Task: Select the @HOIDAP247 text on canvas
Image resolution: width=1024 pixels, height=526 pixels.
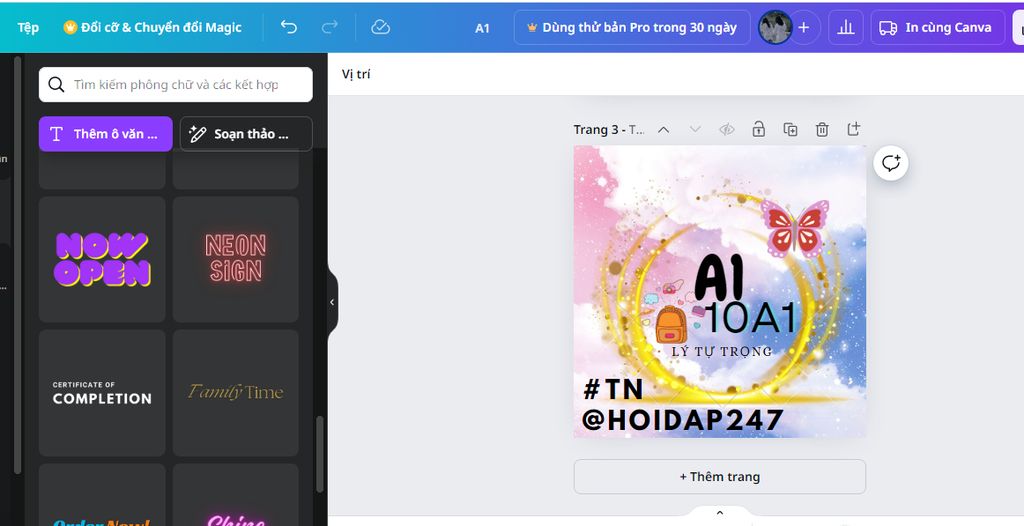Action: 682,420
